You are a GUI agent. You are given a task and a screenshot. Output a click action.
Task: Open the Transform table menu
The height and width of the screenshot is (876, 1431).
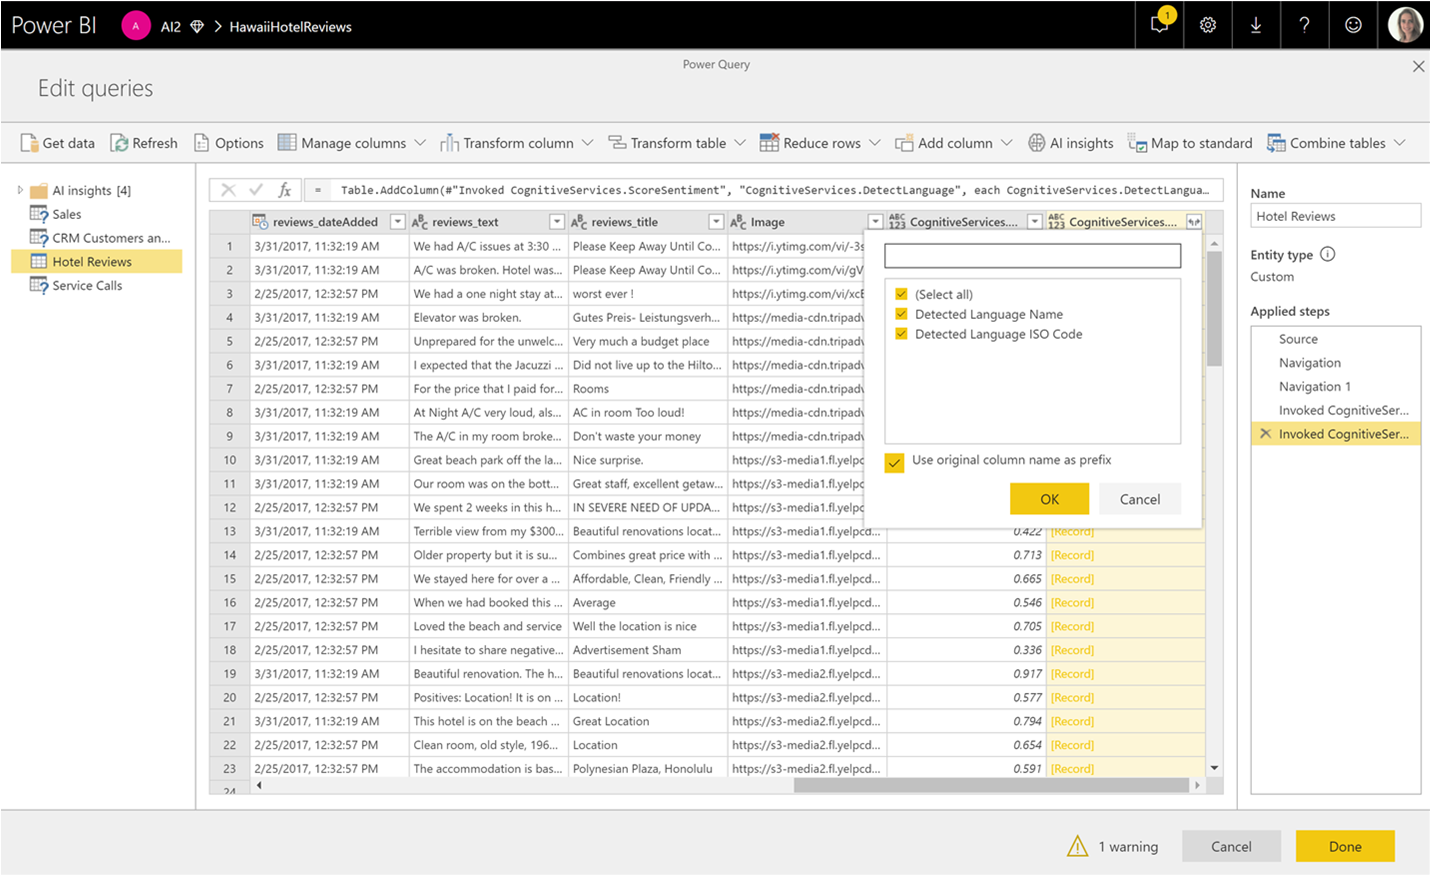(677, 143)
